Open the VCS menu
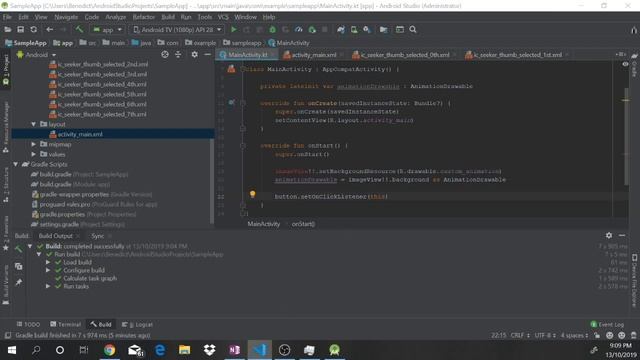 click(223, 17)
